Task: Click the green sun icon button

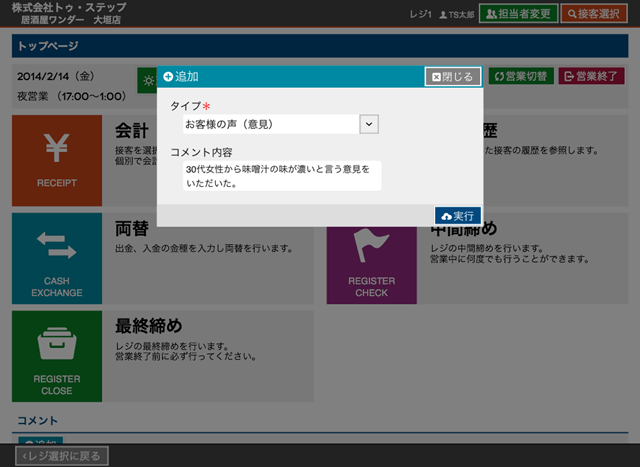Action: pyautogui.click(x=147, y=77)
